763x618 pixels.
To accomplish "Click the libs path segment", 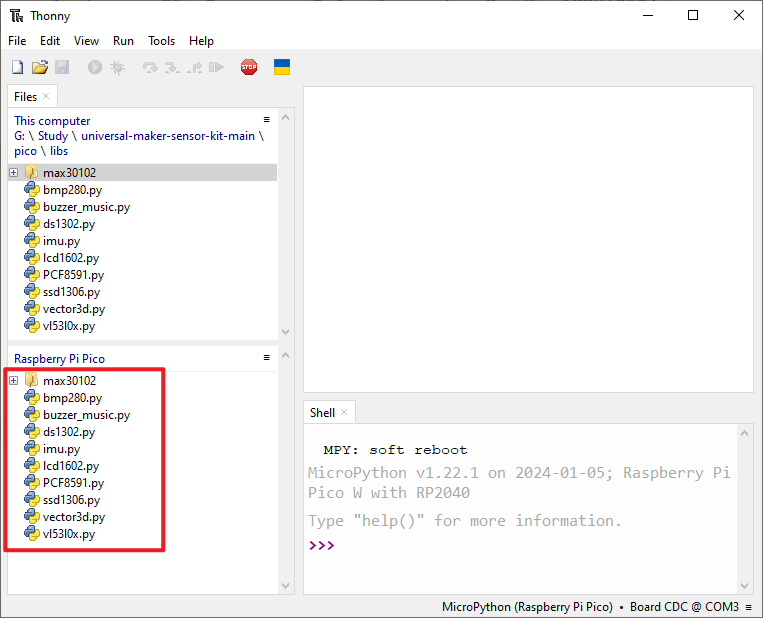I will click(x=59, y=151).
